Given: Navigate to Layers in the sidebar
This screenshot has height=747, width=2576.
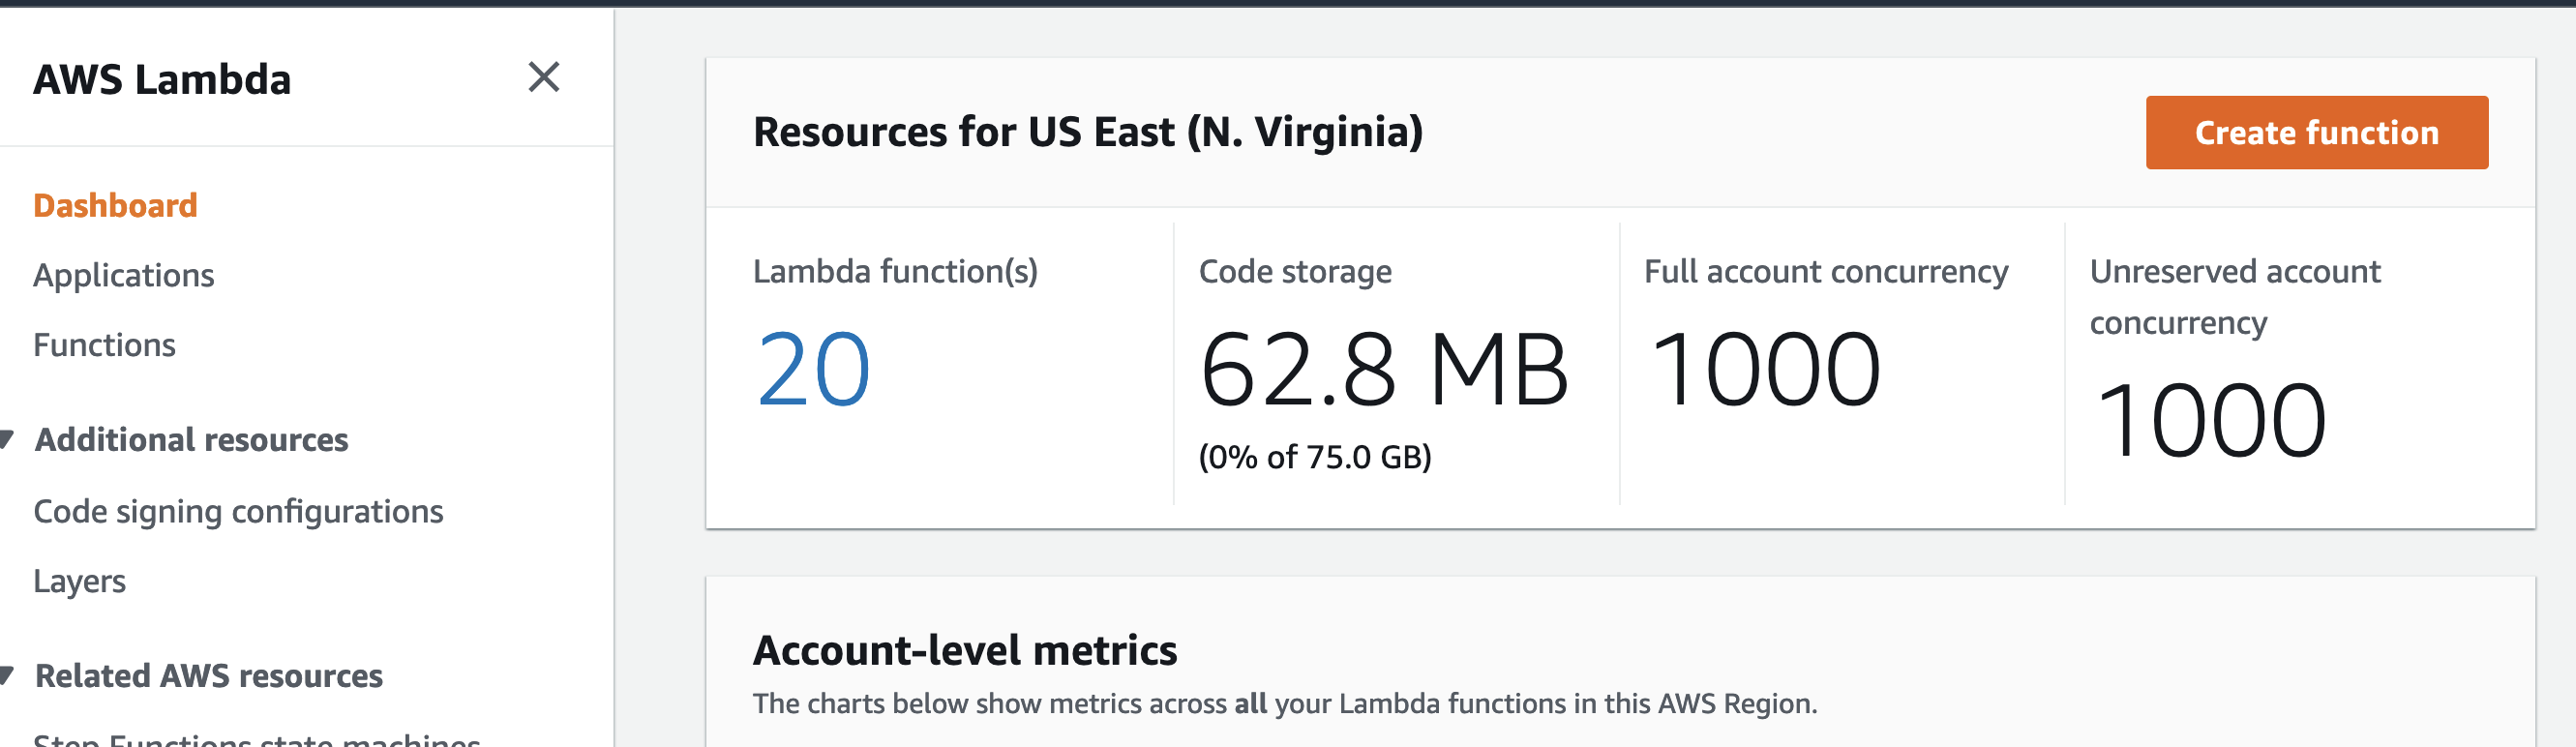Looking at the screenshot, I should (x=79, y=581).
